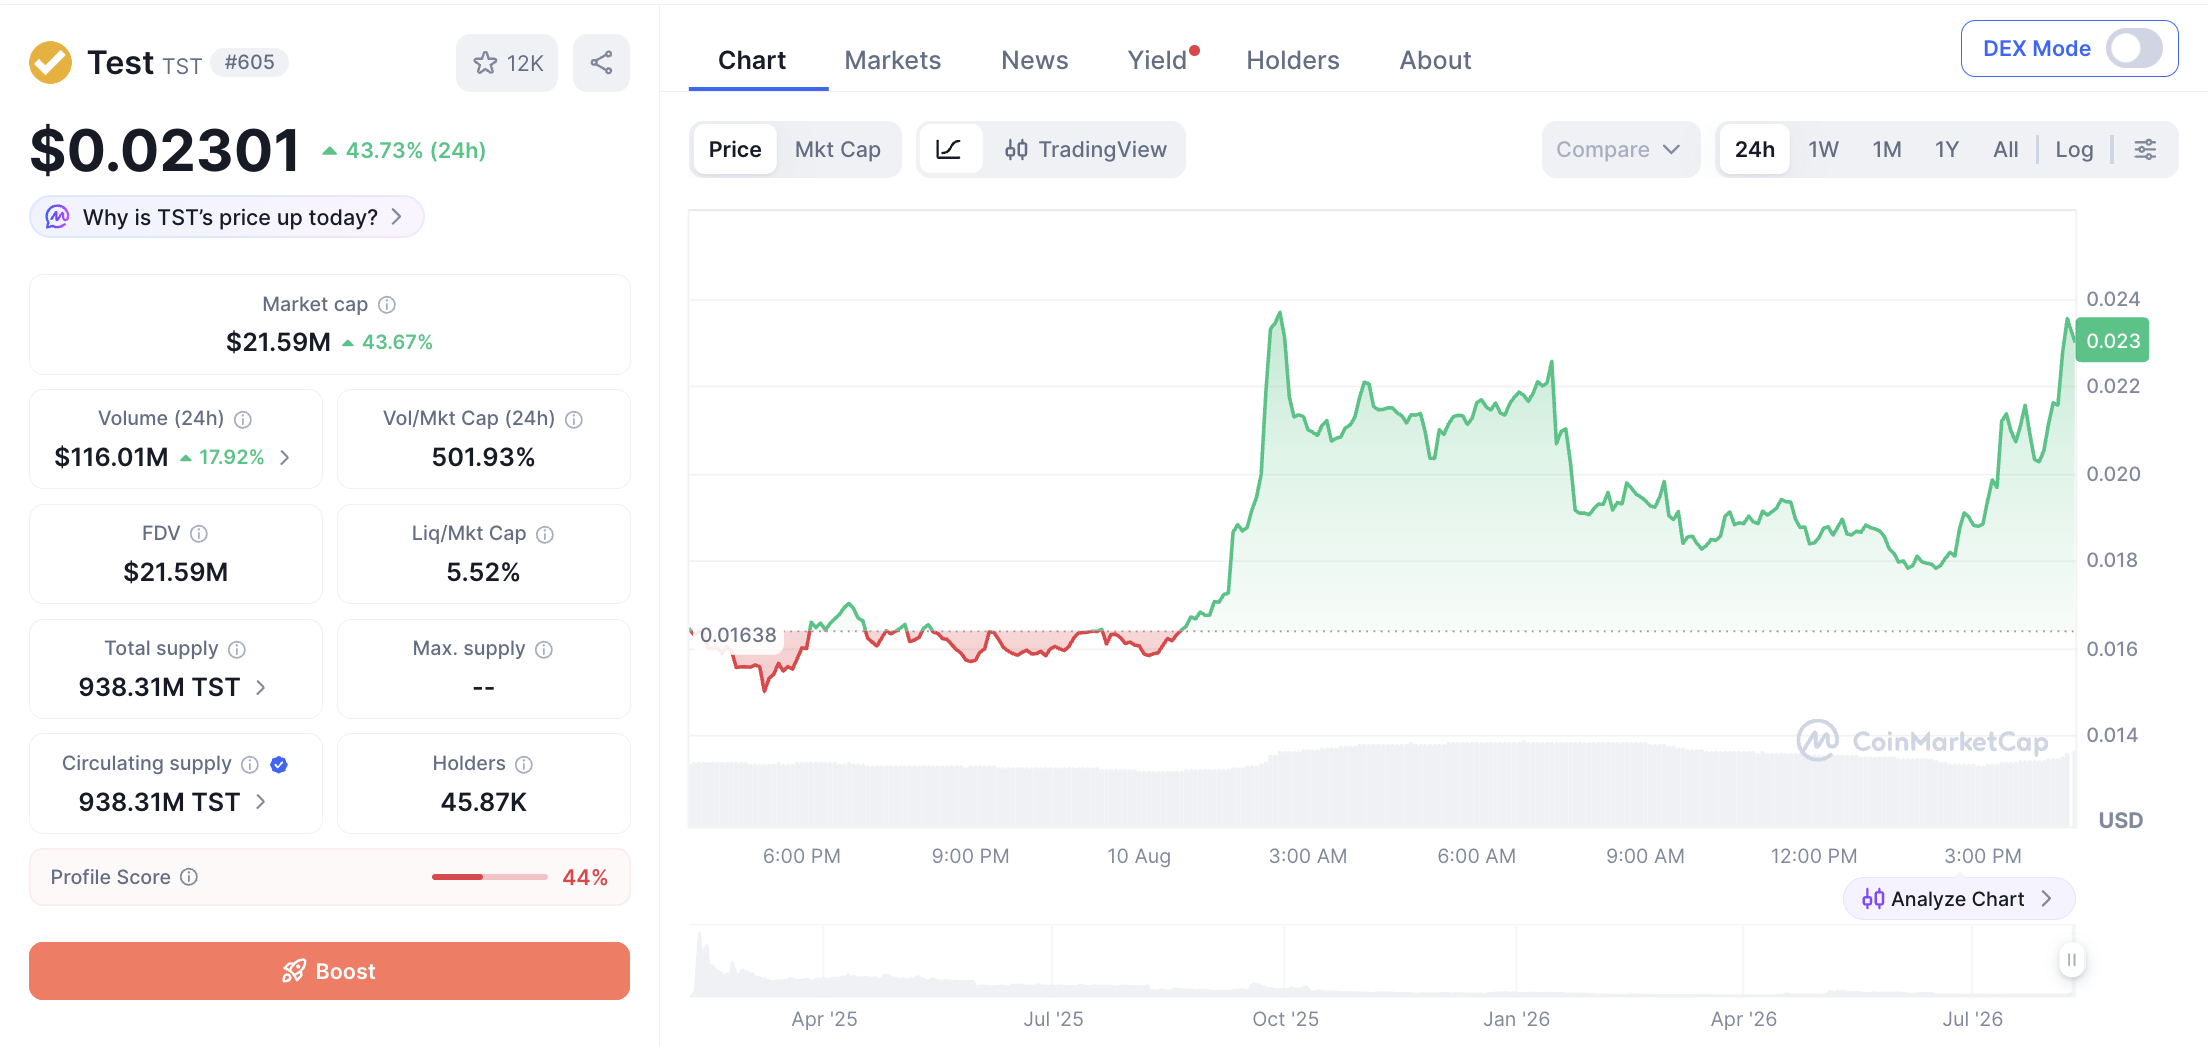
Task: Click the timeline range slider handle
Action: click(2071, 960)
